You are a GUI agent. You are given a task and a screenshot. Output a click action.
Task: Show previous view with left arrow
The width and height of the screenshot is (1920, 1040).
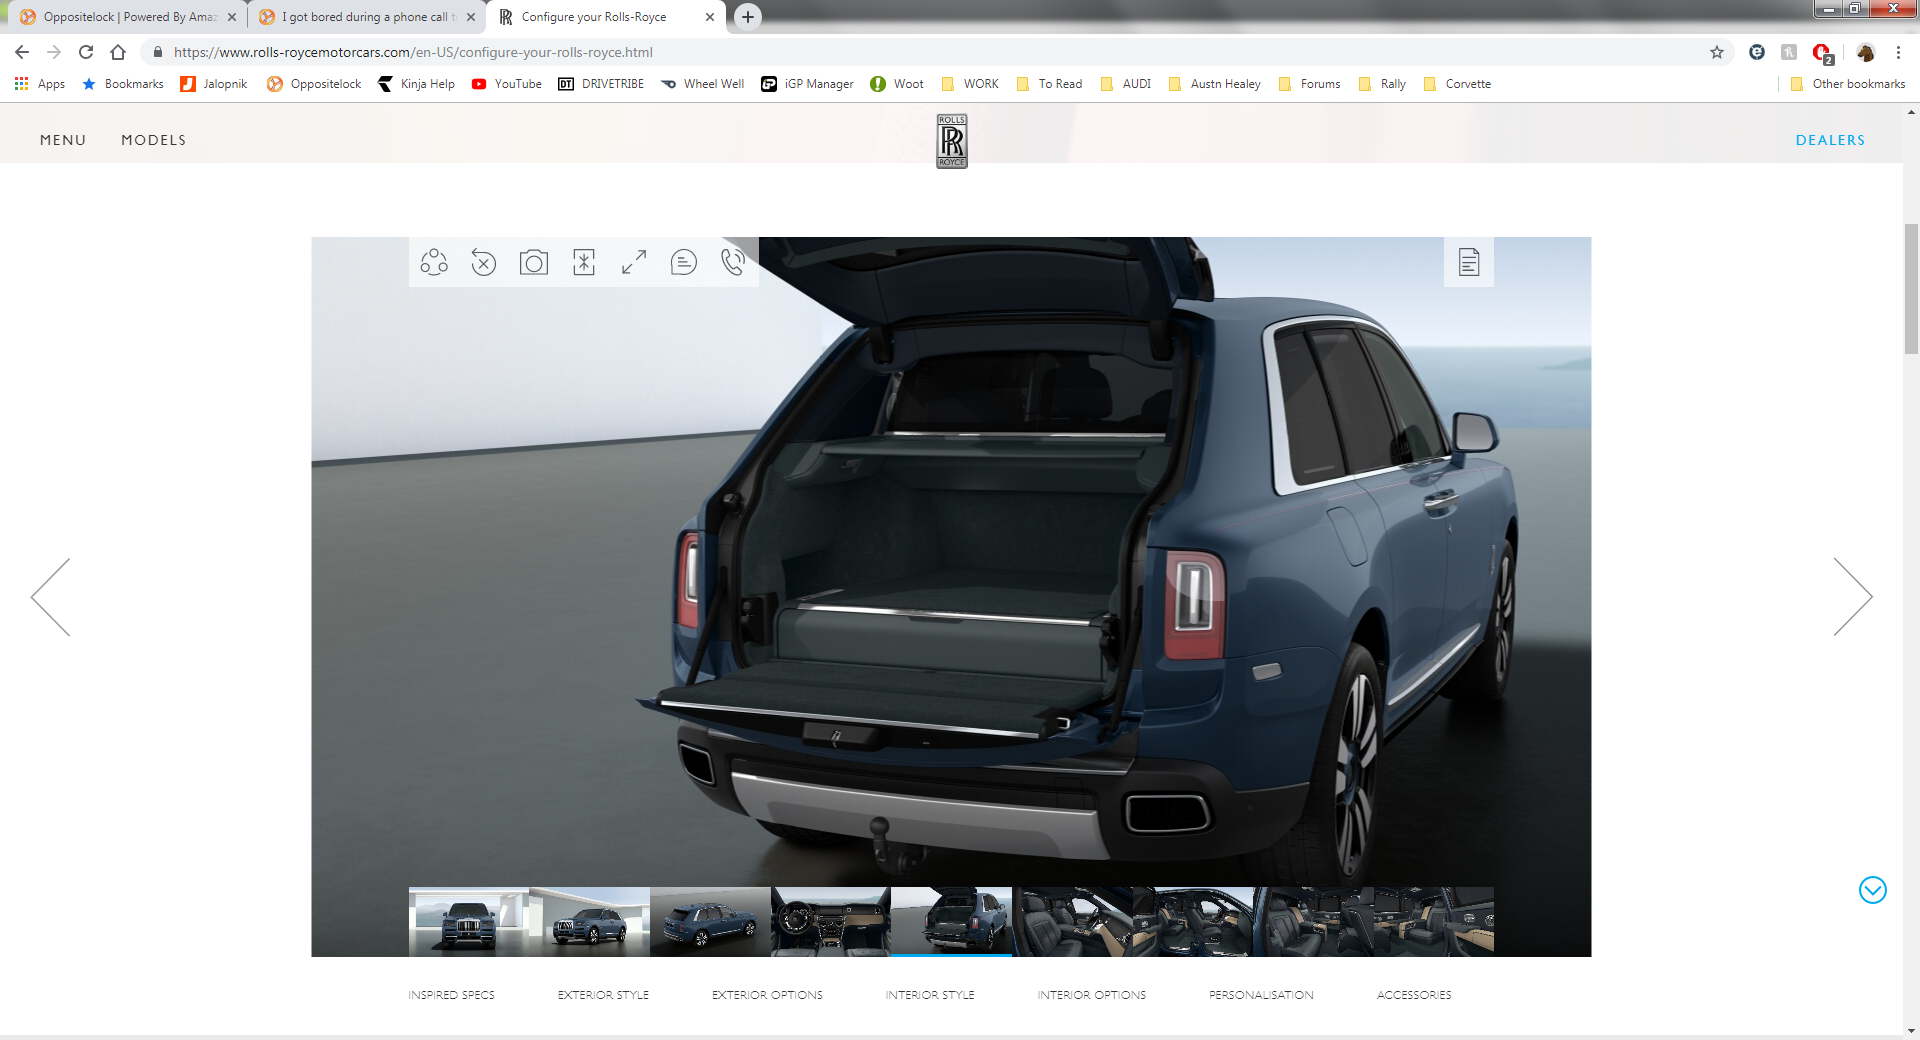click(x=51, y=597)
